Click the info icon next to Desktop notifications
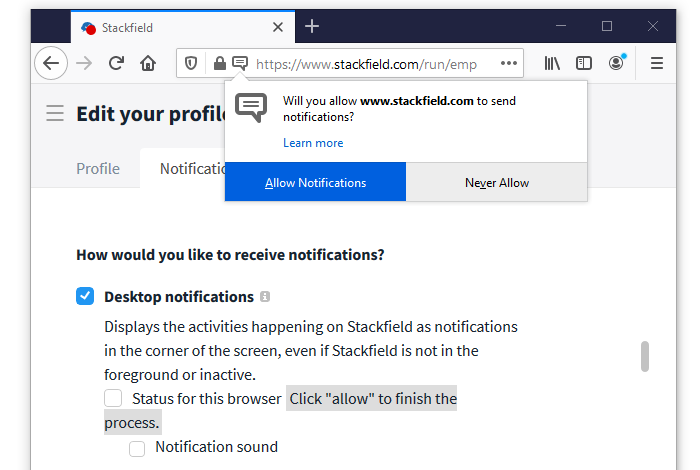 point(265,296)
